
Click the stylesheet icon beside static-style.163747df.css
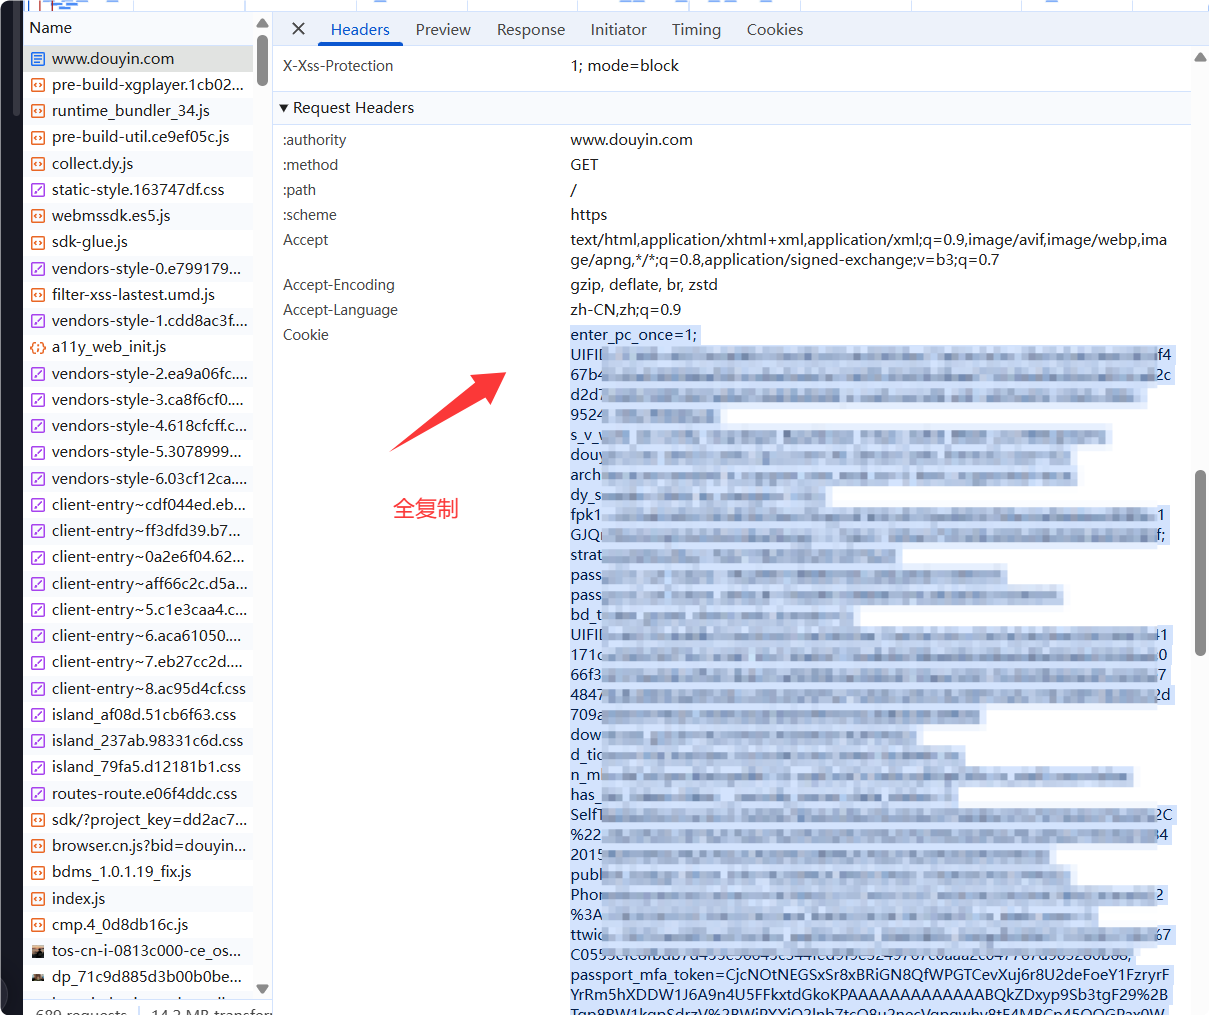coord(38,190)
